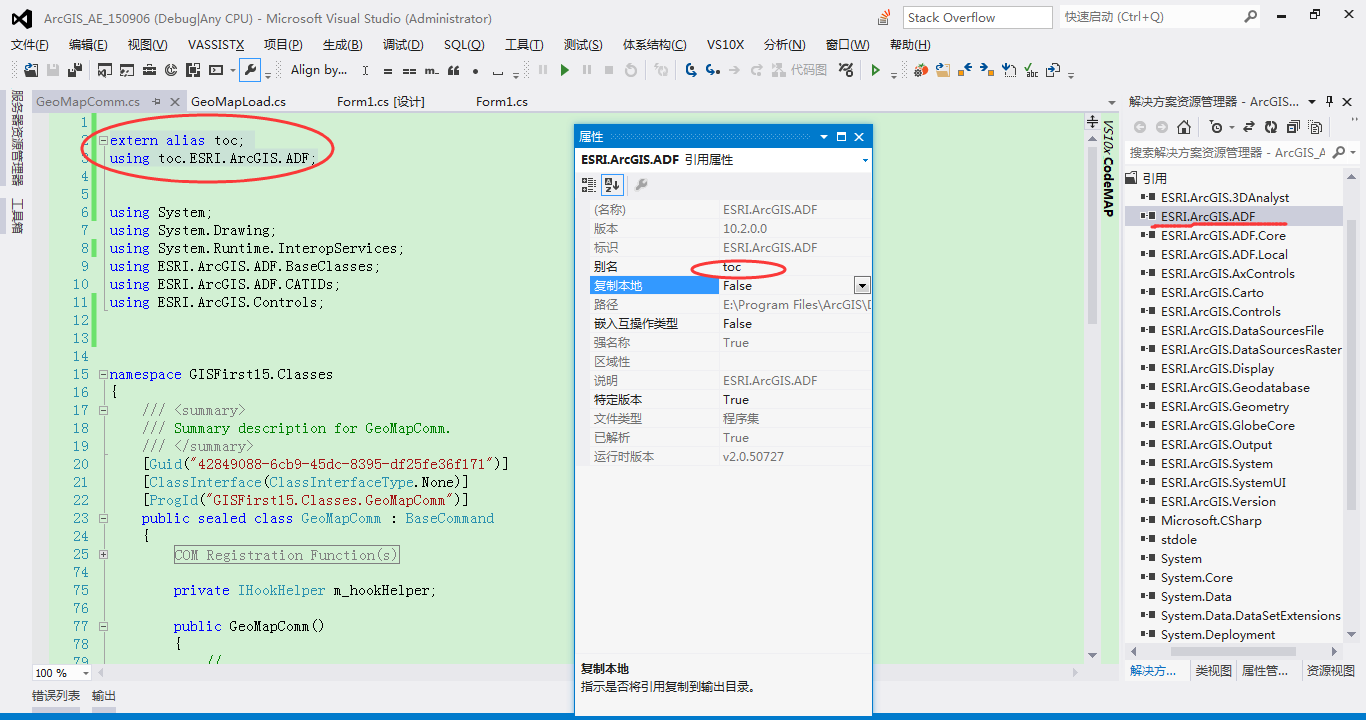This screenshot has height=720, width=1366.
Task: Open the Solution Explorer search options dropdown
Action: coord(1353,153)
